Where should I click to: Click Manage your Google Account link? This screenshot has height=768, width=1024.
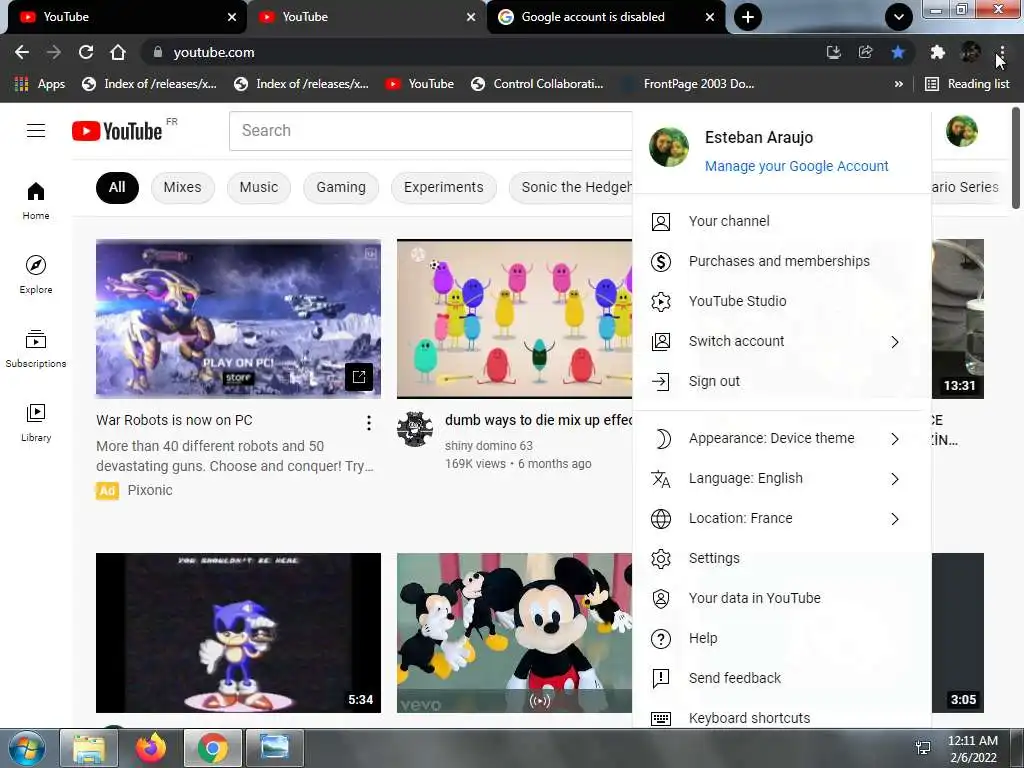click(x=796, y=166)
